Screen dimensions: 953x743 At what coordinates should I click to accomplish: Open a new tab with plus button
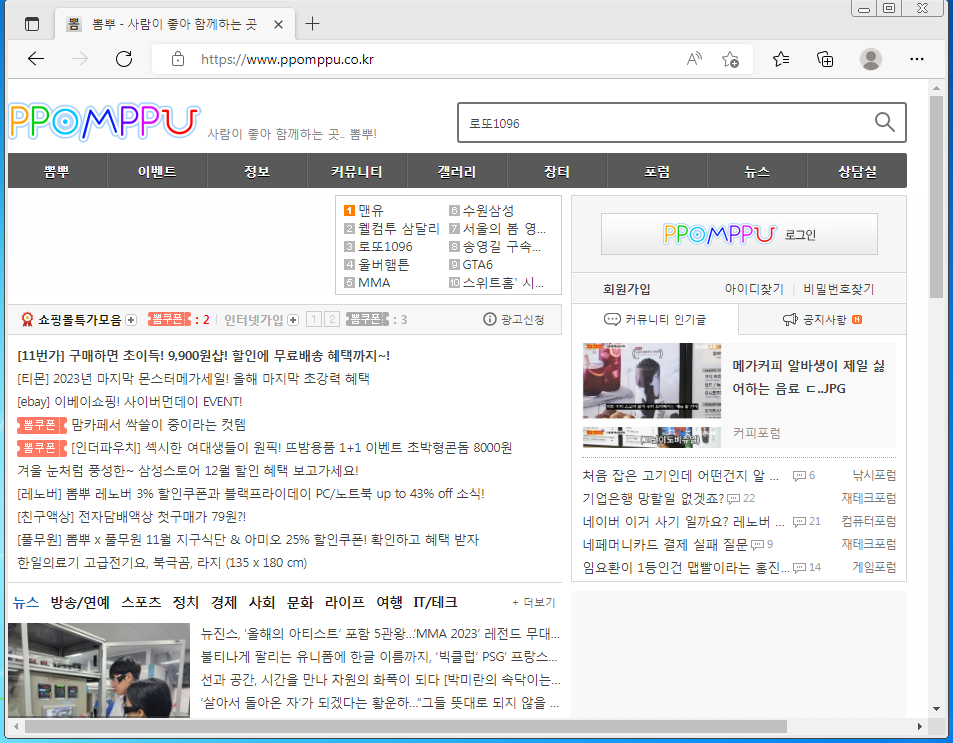click(x=312, y=24)
